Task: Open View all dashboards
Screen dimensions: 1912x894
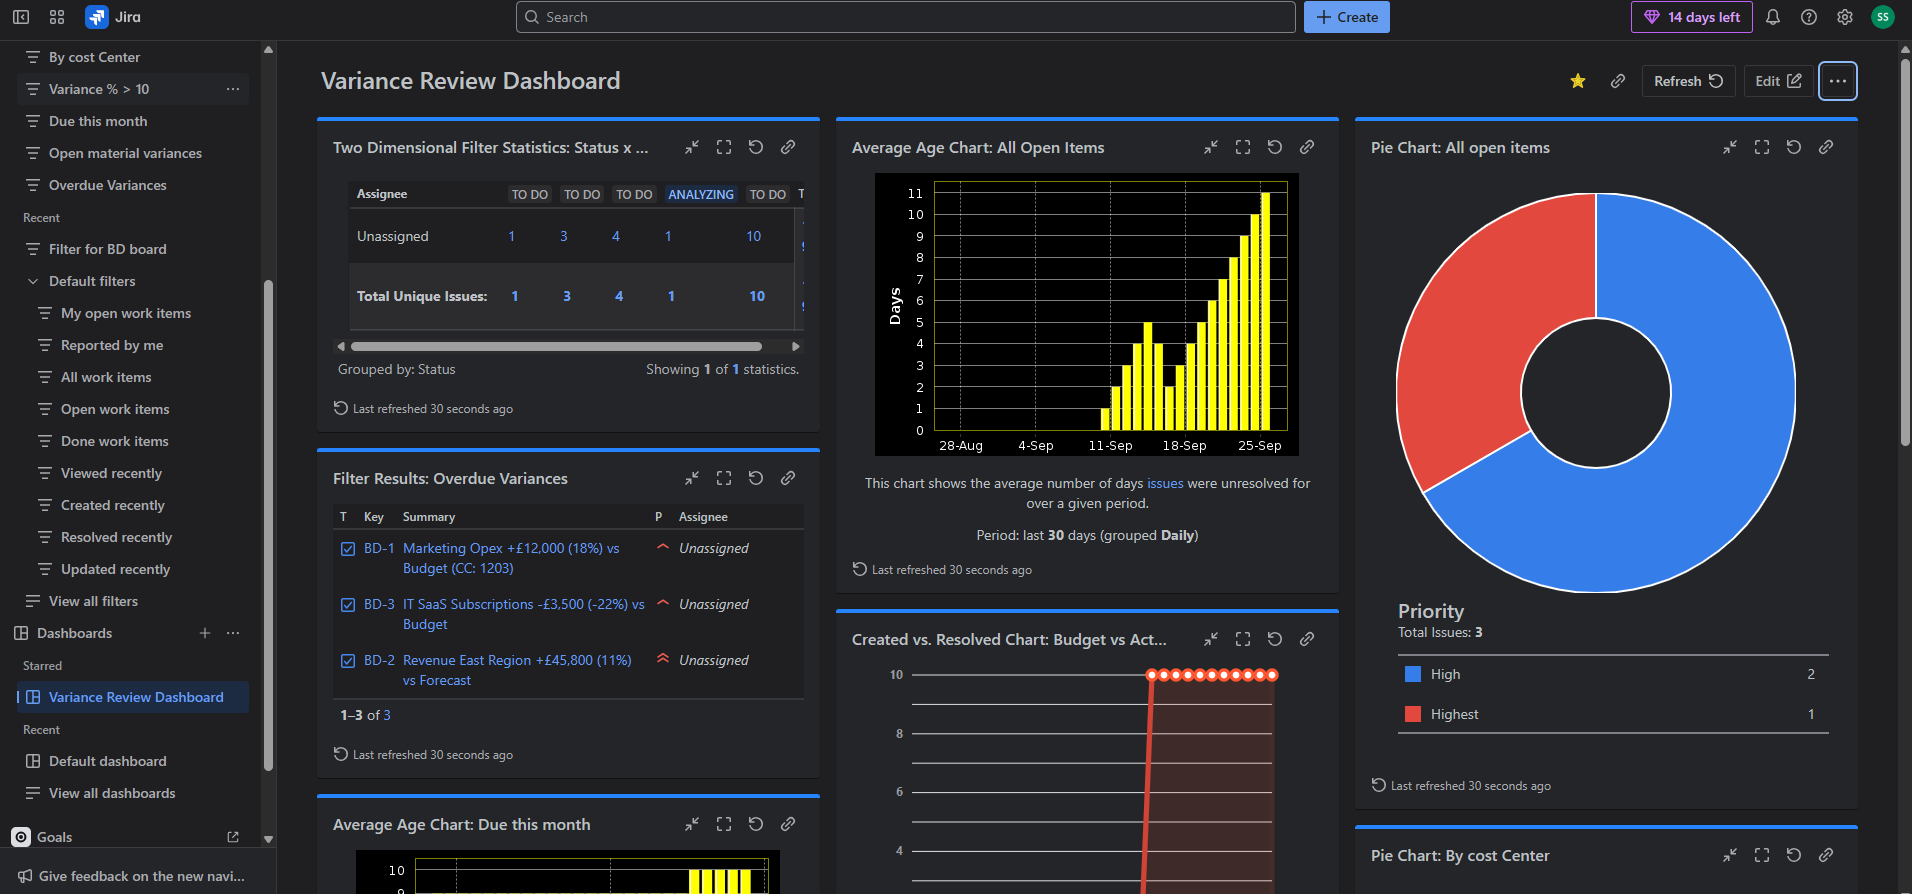Action: pos(133,793)
